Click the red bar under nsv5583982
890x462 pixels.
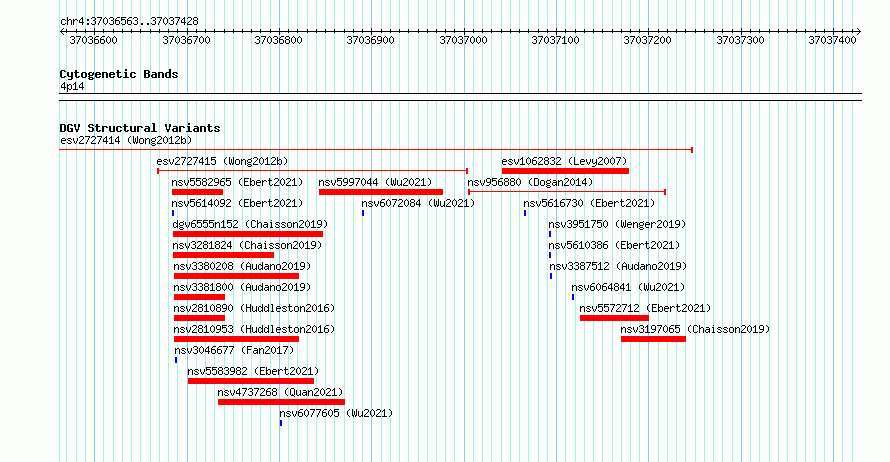251,381
